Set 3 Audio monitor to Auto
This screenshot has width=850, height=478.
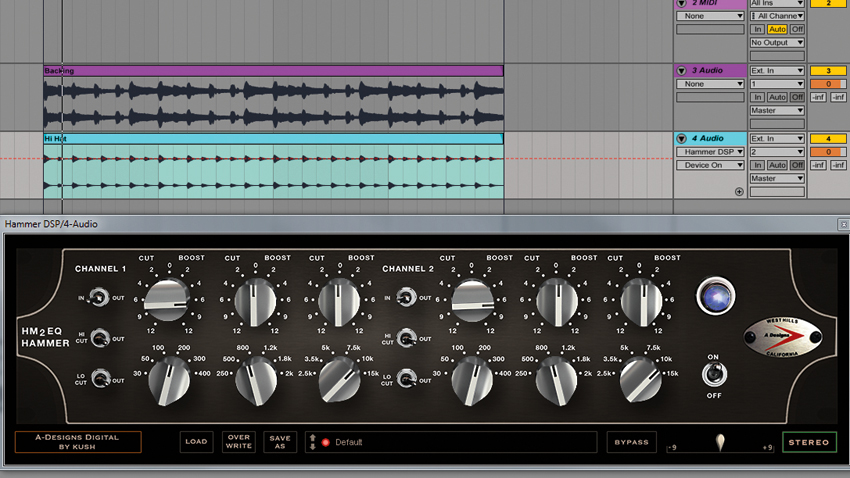click(x=777, y=97)
